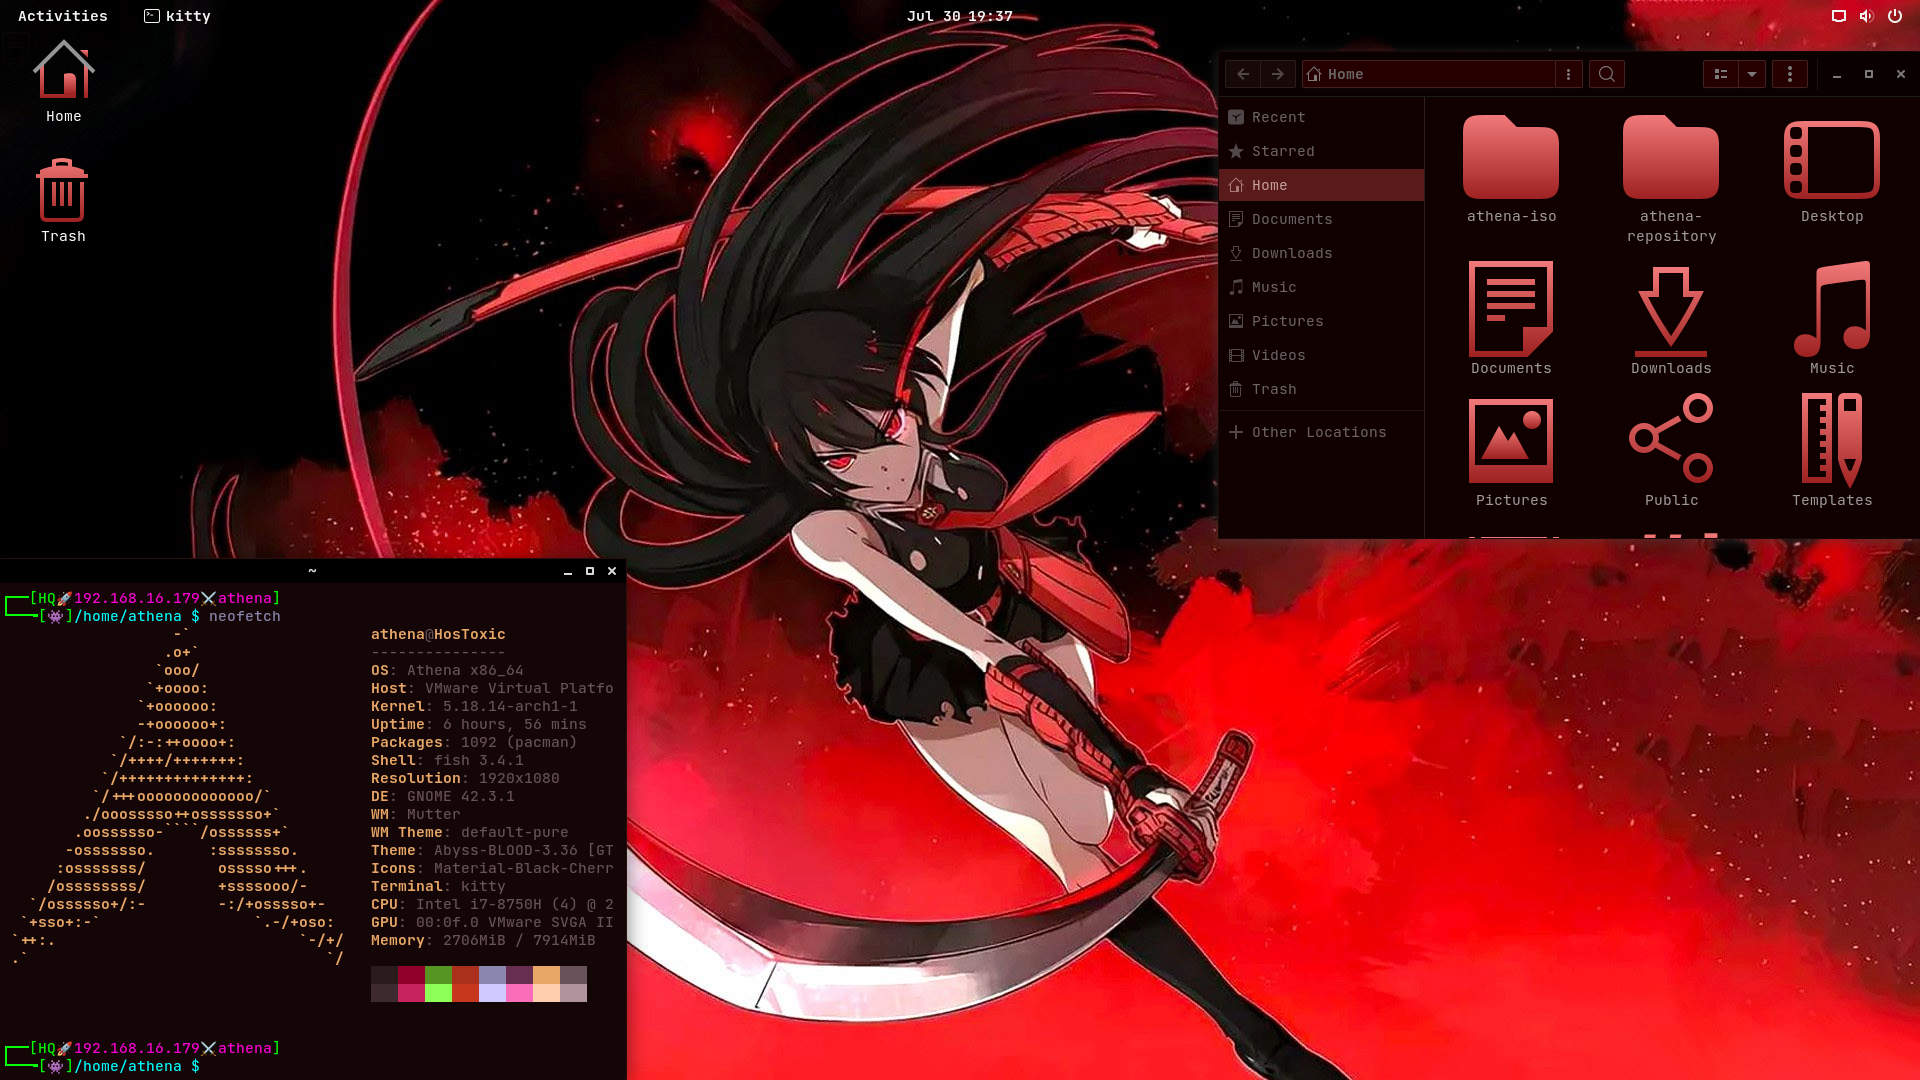
Task: Open the athena-repository folder
Action: 1670,160
